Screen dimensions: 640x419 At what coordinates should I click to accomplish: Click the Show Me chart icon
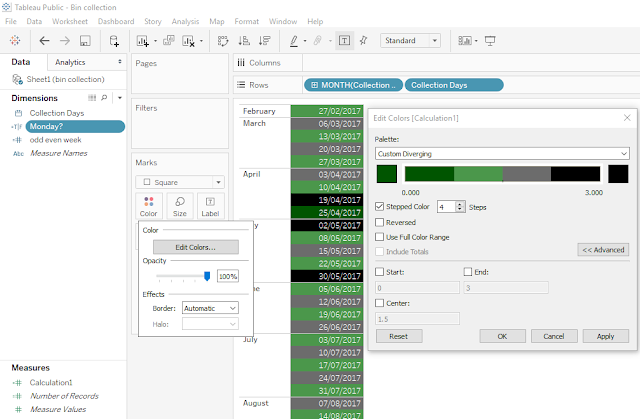[465, 40]
